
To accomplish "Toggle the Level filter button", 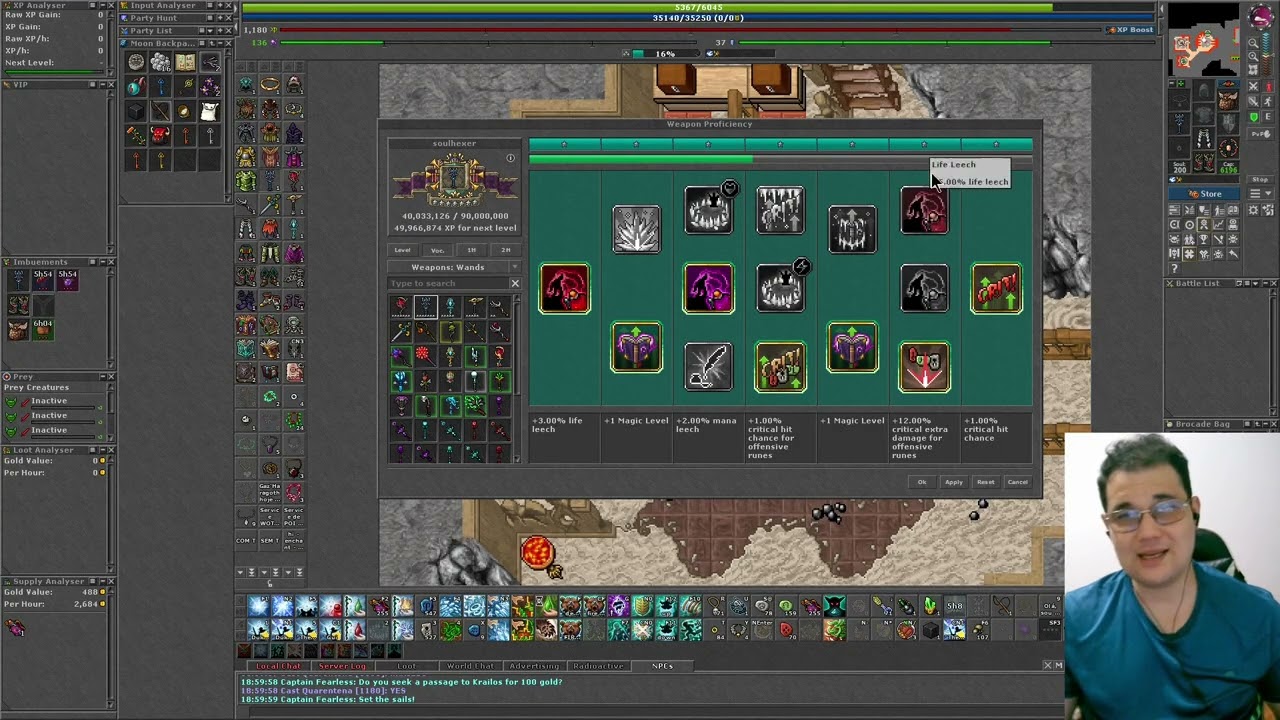I will (x=403, y=250).
